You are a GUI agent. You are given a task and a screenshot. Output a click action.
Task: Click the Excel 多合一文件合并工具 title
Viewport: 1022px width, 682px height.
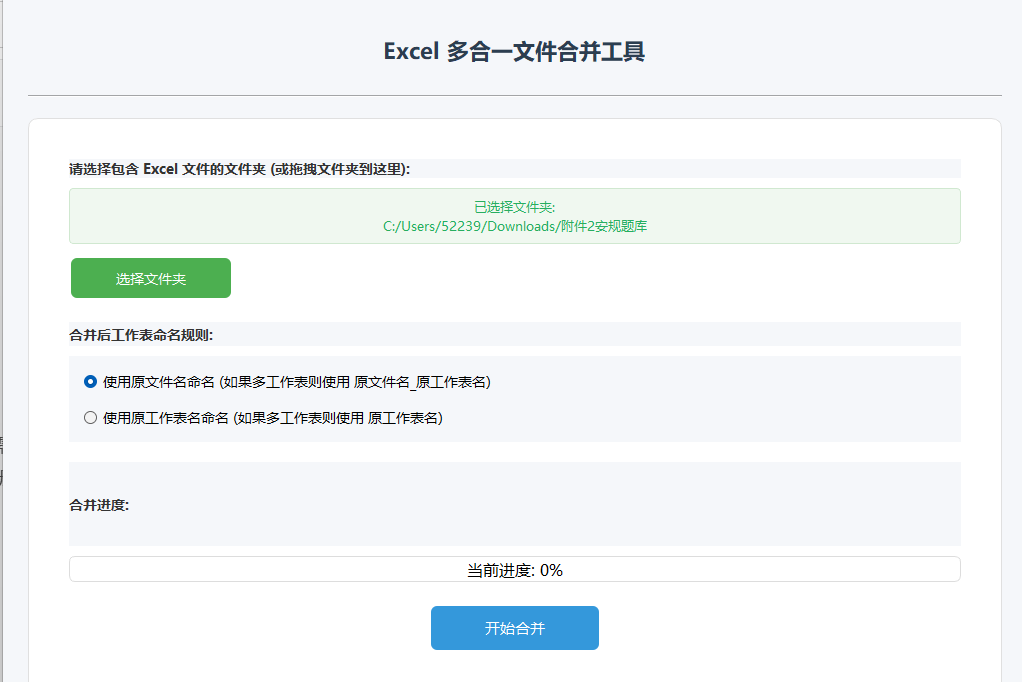click(x=514, y=52)
